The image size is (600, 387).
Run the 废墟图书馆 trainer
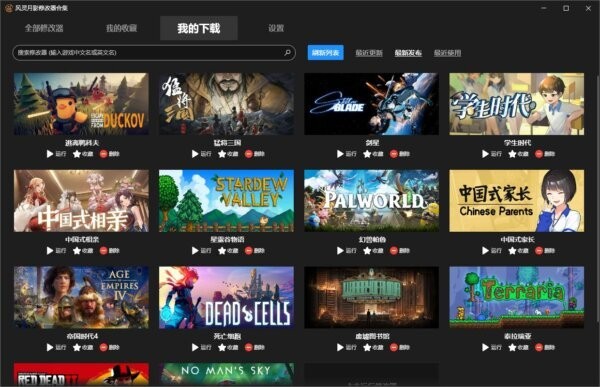tap(346, 348)
